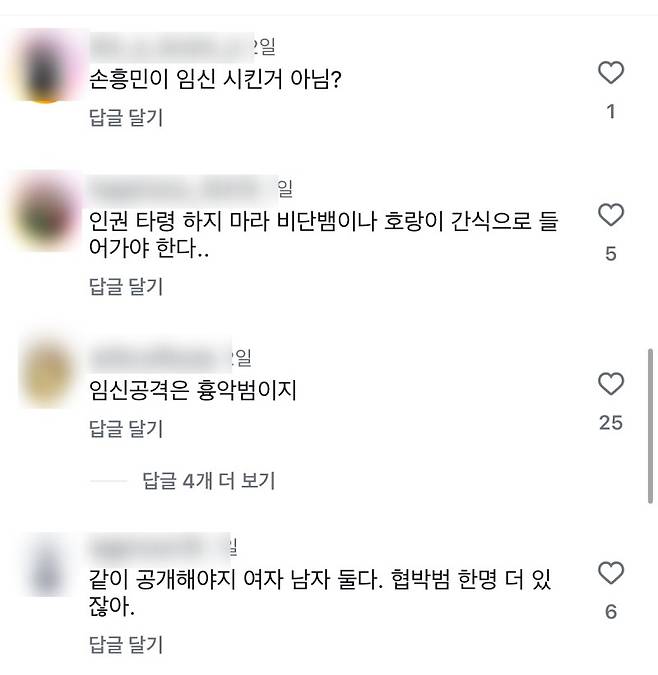This screenshot has height=675, width=658.
Task: Open the blurred username above the '같이 공개해야지' comment
Action: coord(159,548)
